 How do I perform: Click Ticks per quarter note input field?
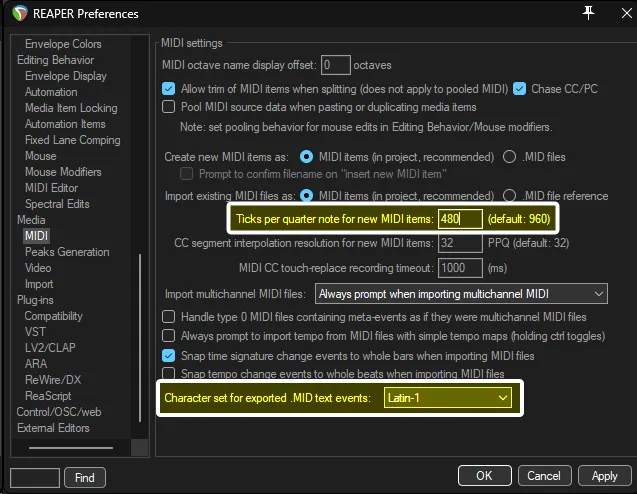click(460, 219)
